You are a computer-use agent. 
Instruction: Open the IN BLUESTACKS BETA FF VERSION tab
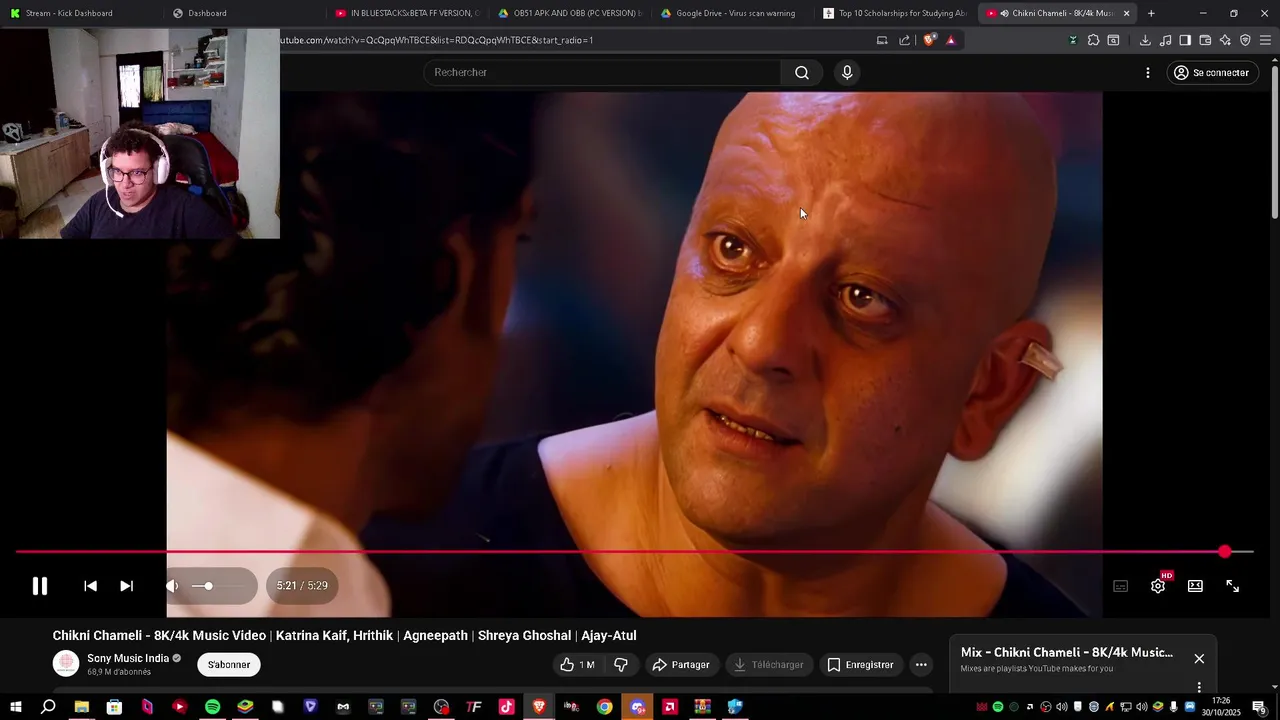[408, 13]
